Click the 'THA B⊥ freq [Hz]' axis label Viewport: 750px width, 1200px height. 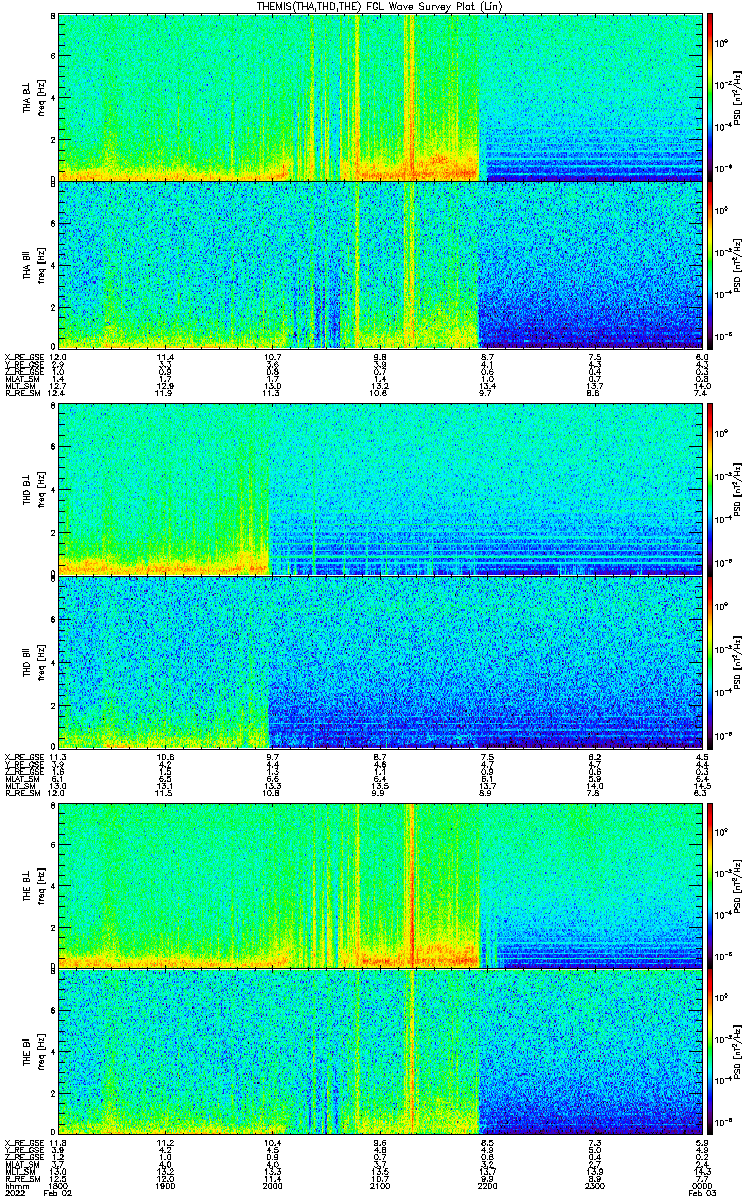tap(34, 97)
